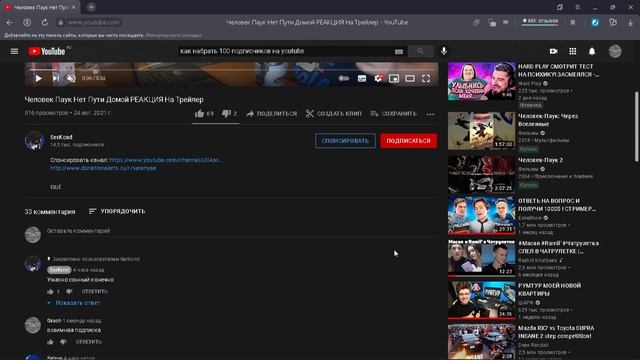This screenshot has width=640, height=360.
Task: Open player settings gear
Action: point(378,78)
